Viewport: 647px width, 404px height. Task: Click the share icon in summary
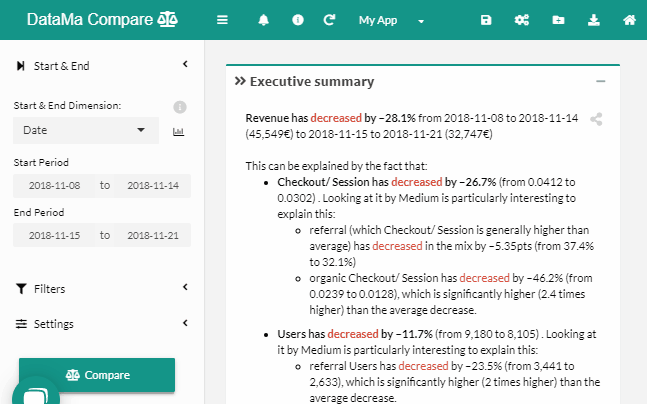[x=596, y=119]
